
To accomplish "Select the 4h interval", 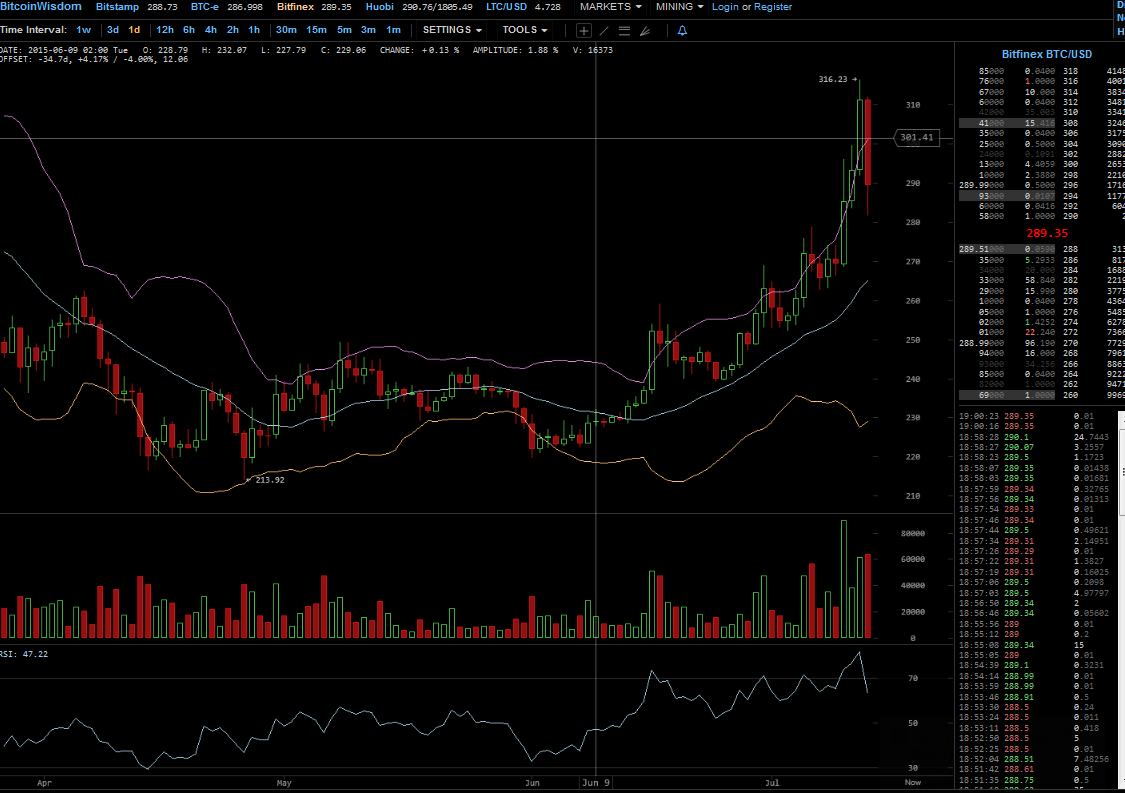I will pyautogui.click(x=211, y=30).
